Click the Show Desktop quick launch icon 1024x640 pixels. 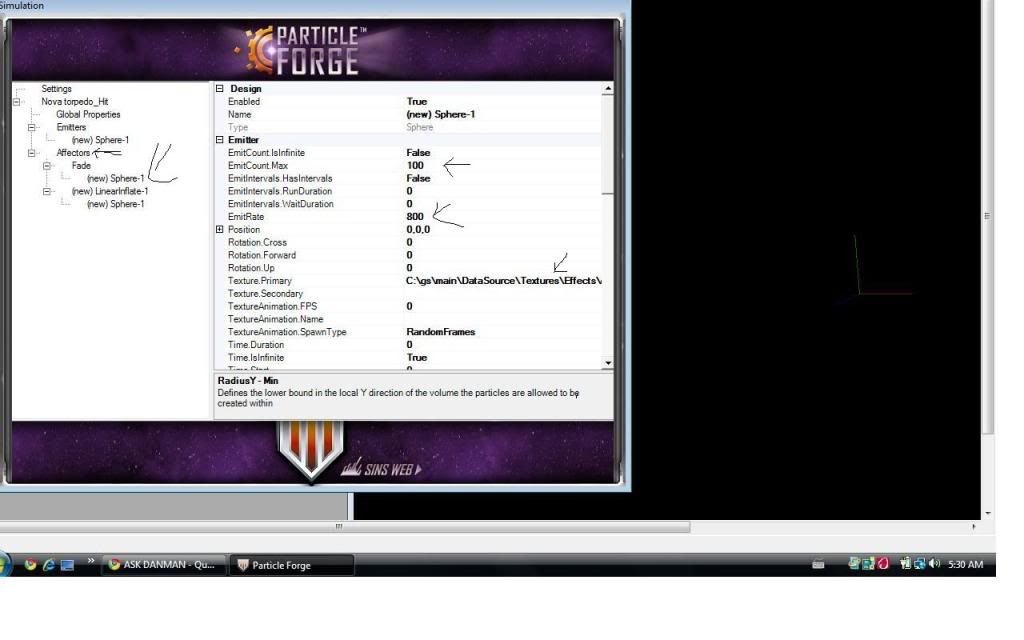67,565
